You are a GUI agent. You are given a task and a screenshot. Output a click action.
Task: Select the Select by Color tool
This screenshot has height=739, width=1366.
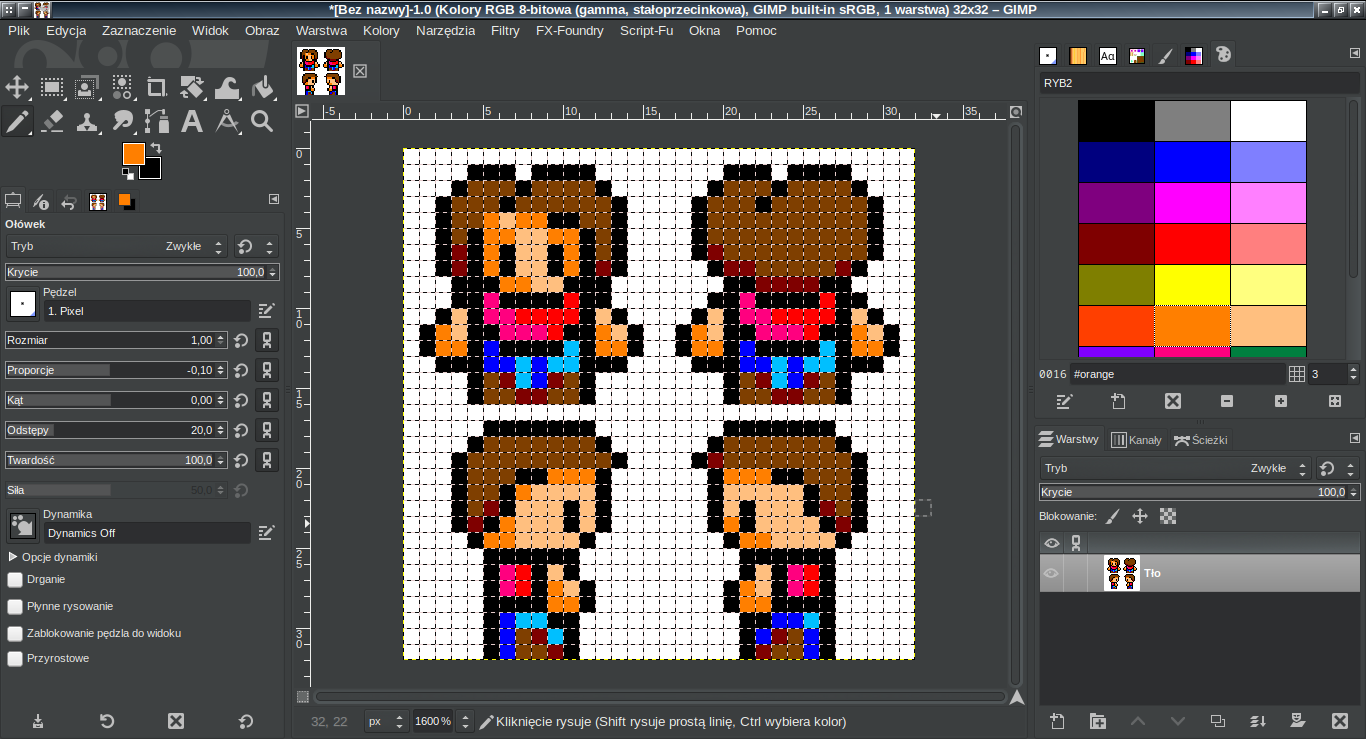click(x=122, y=87)
